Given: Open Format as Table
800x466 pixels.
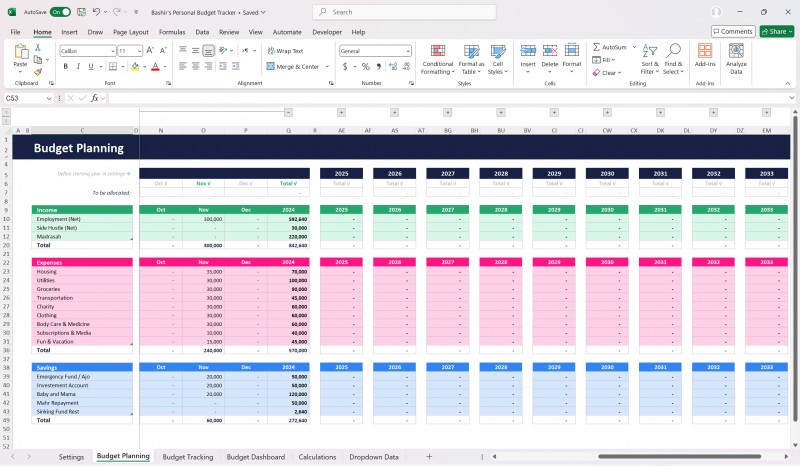Looking at the screenshot, I should tap(471, 59).
